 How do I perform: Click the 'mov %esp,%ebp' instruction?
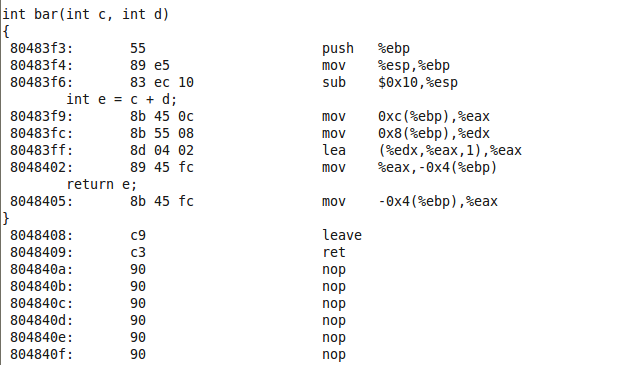click(386, 66)
